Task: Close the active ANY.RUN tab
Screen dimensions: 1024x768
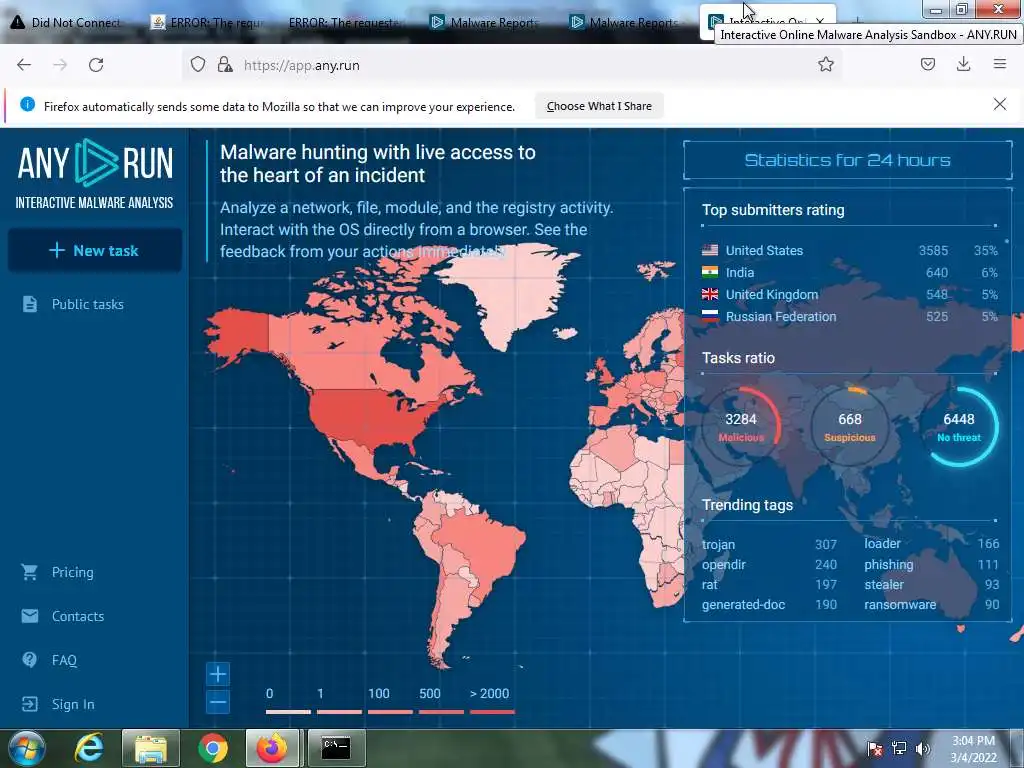Action: 820,22
